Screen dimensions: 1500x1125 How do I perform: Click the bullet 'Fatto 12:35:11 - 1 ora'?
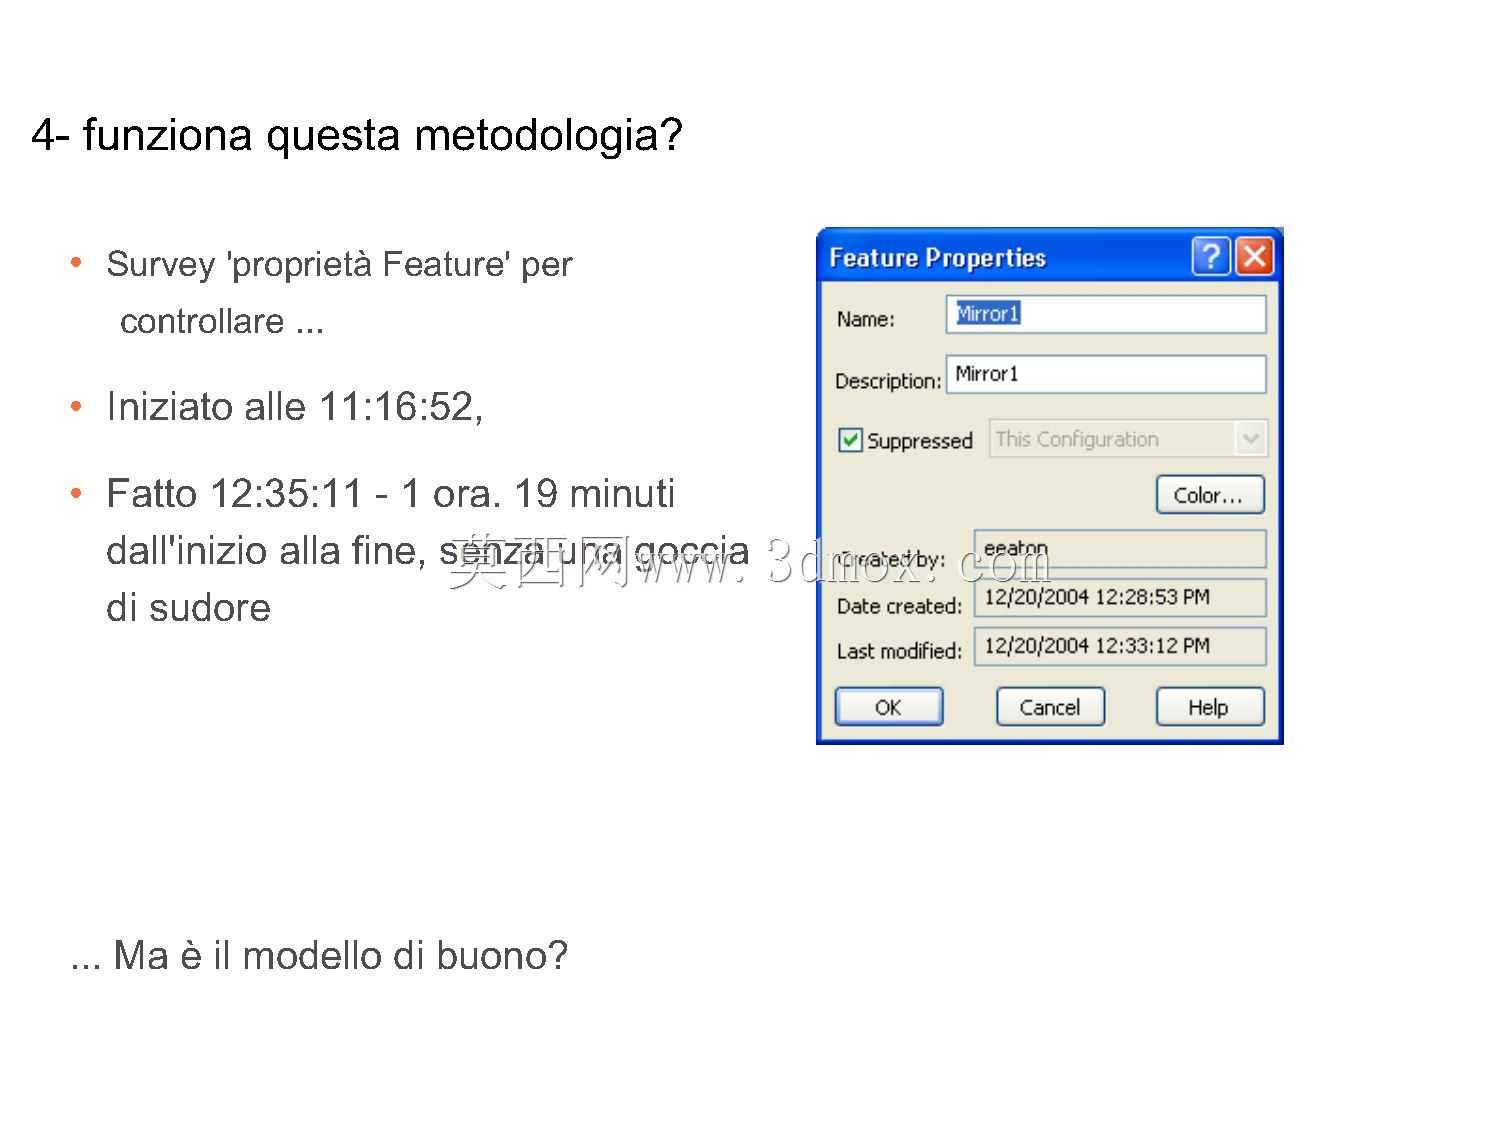427,550
